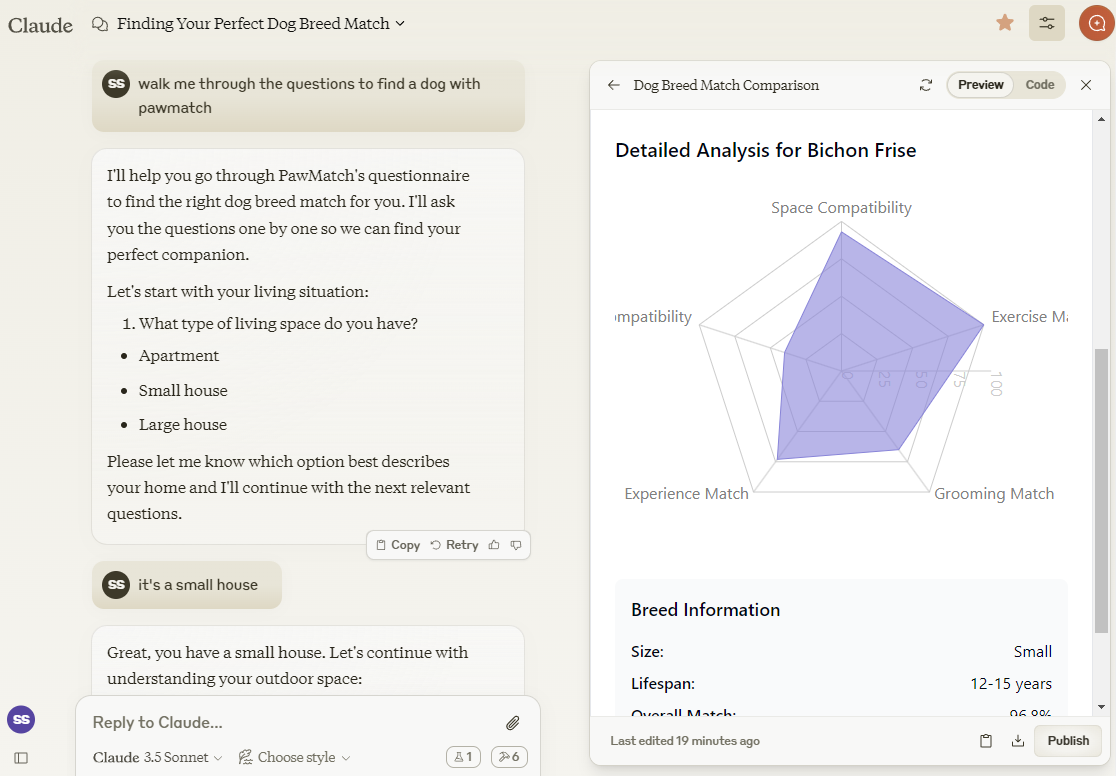Select the Preview tab
Screen dimensions: 1116x776
[x=980, y=85]
